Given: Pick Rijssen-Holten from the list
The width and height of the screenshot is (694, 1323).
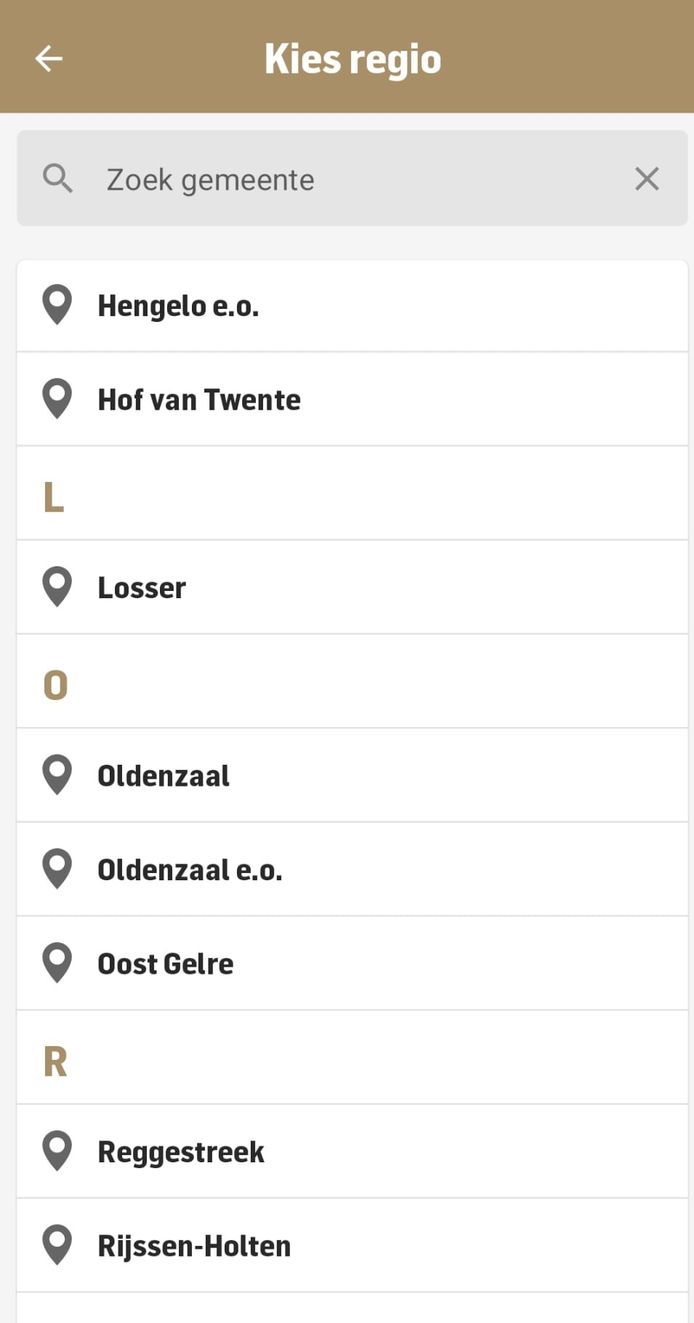Looking at the screenshot, I should click(193, 1246).
